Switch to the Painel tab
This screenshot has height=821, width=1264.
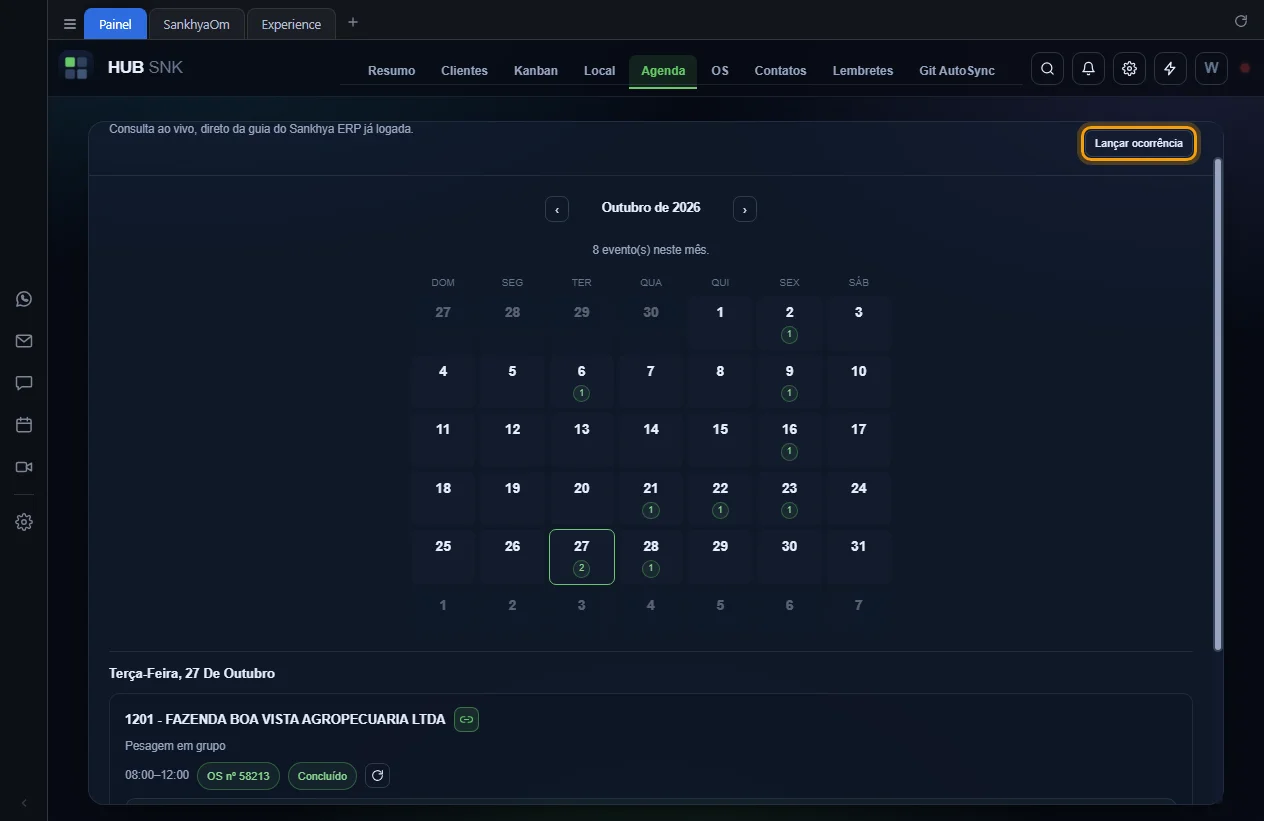click(115, 24)
